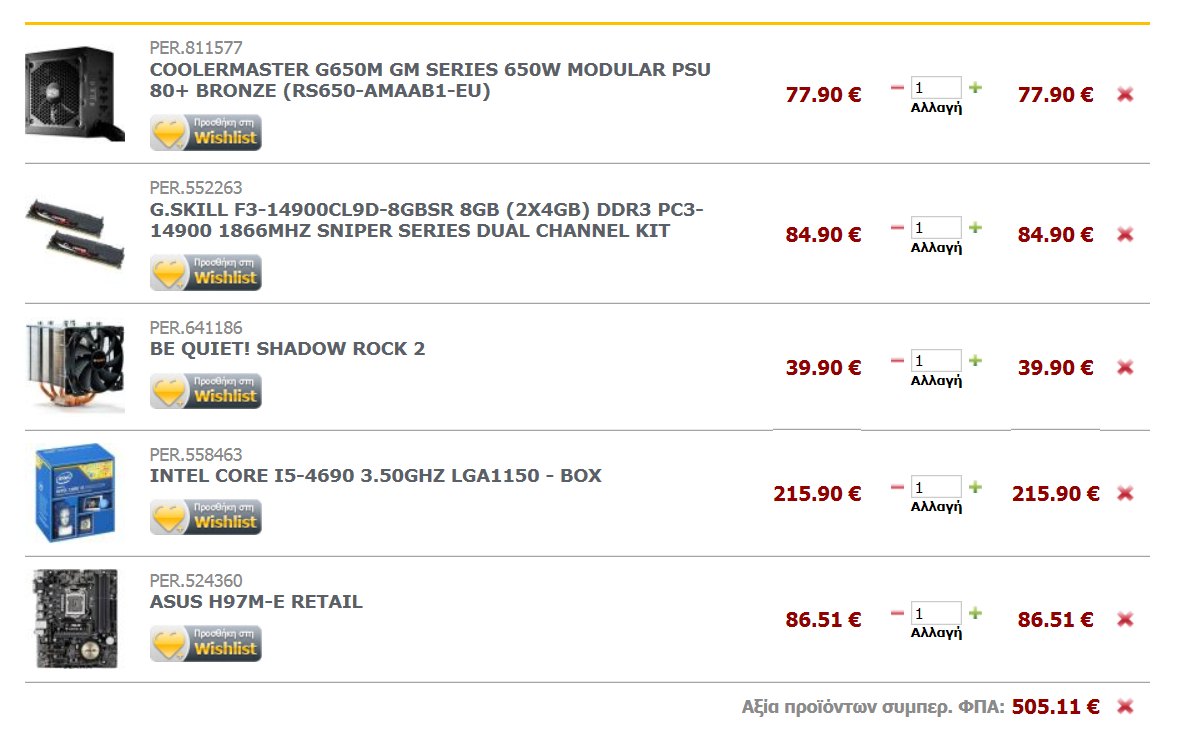This screenshot has height=739, width=1180.
Task: Click quantity field for Be Quiet! cooler
Action: pyautogui.click(x=935, y=360)
